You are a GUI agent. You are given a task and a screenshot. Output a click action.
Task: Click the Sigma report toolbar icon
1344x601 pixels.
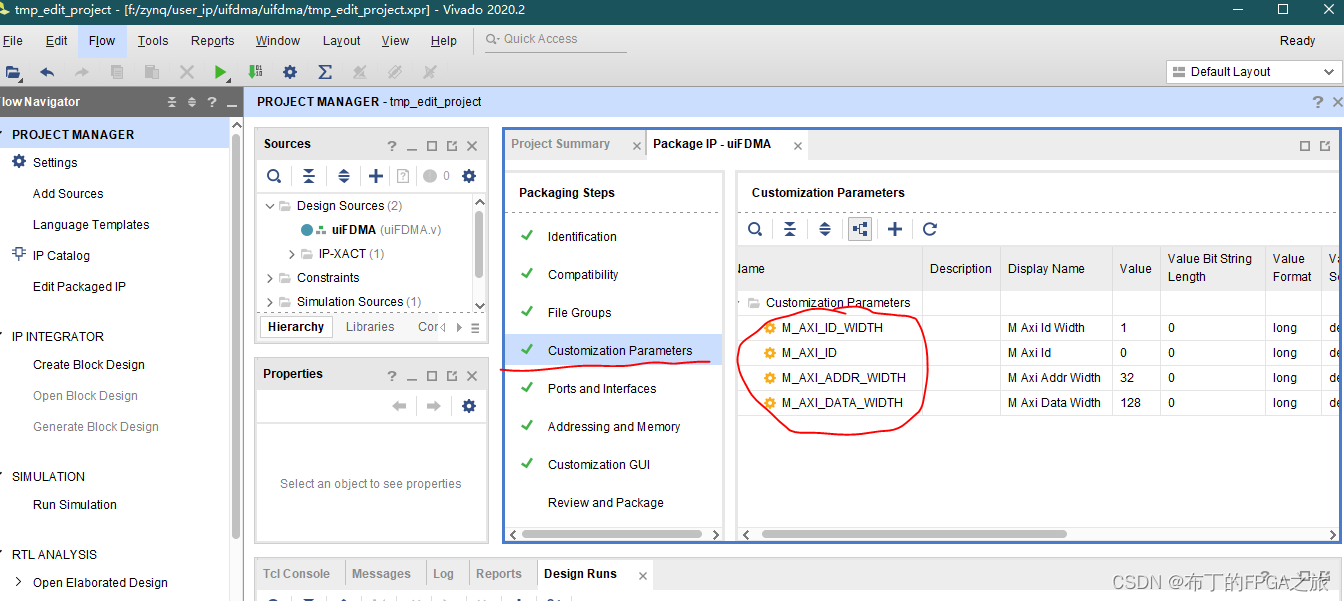tap(325, 72)
